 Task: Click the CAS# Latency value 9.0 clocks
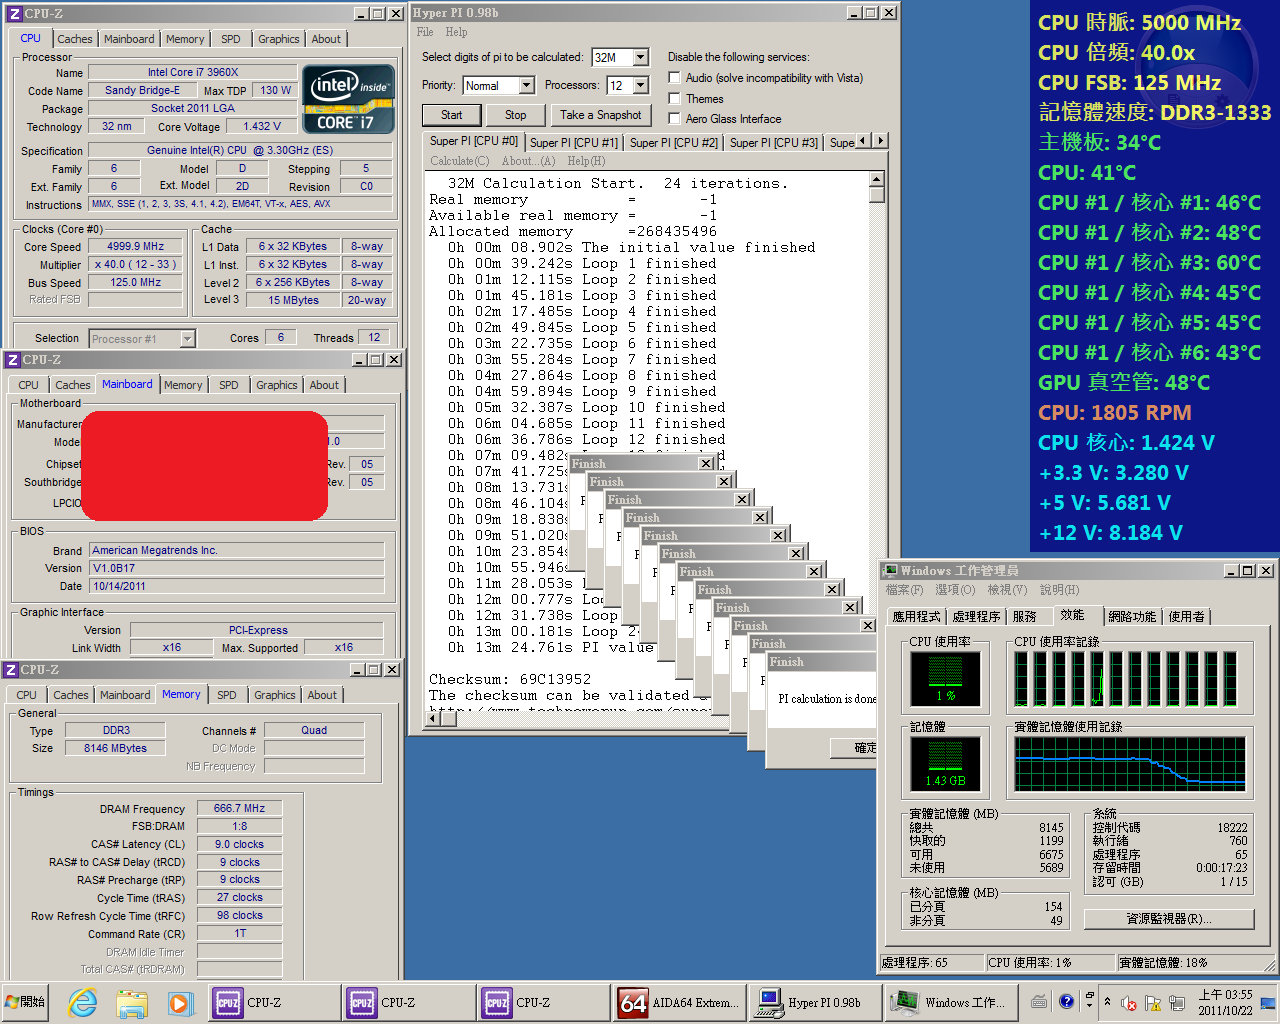240,844
